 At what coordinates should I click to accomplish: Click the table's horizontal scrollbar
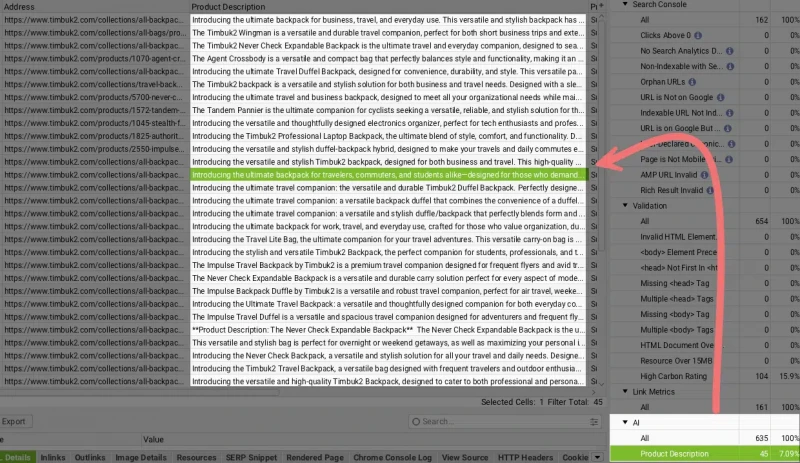[140, 393]
